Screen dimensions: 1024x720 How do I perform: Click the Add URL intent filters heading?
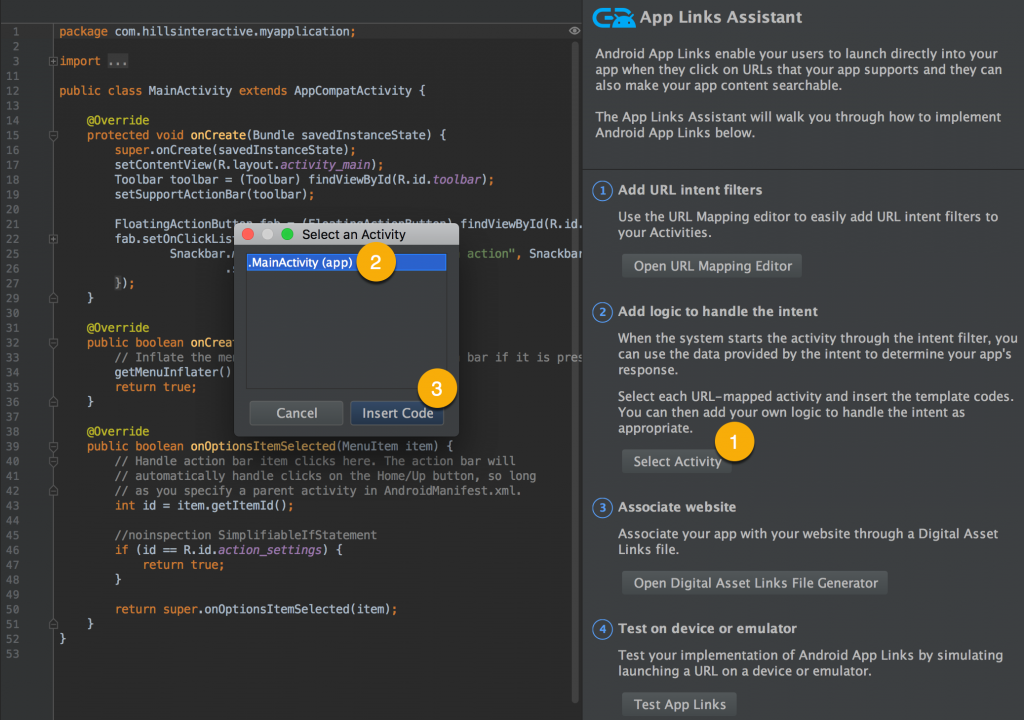tap(690, 190)
